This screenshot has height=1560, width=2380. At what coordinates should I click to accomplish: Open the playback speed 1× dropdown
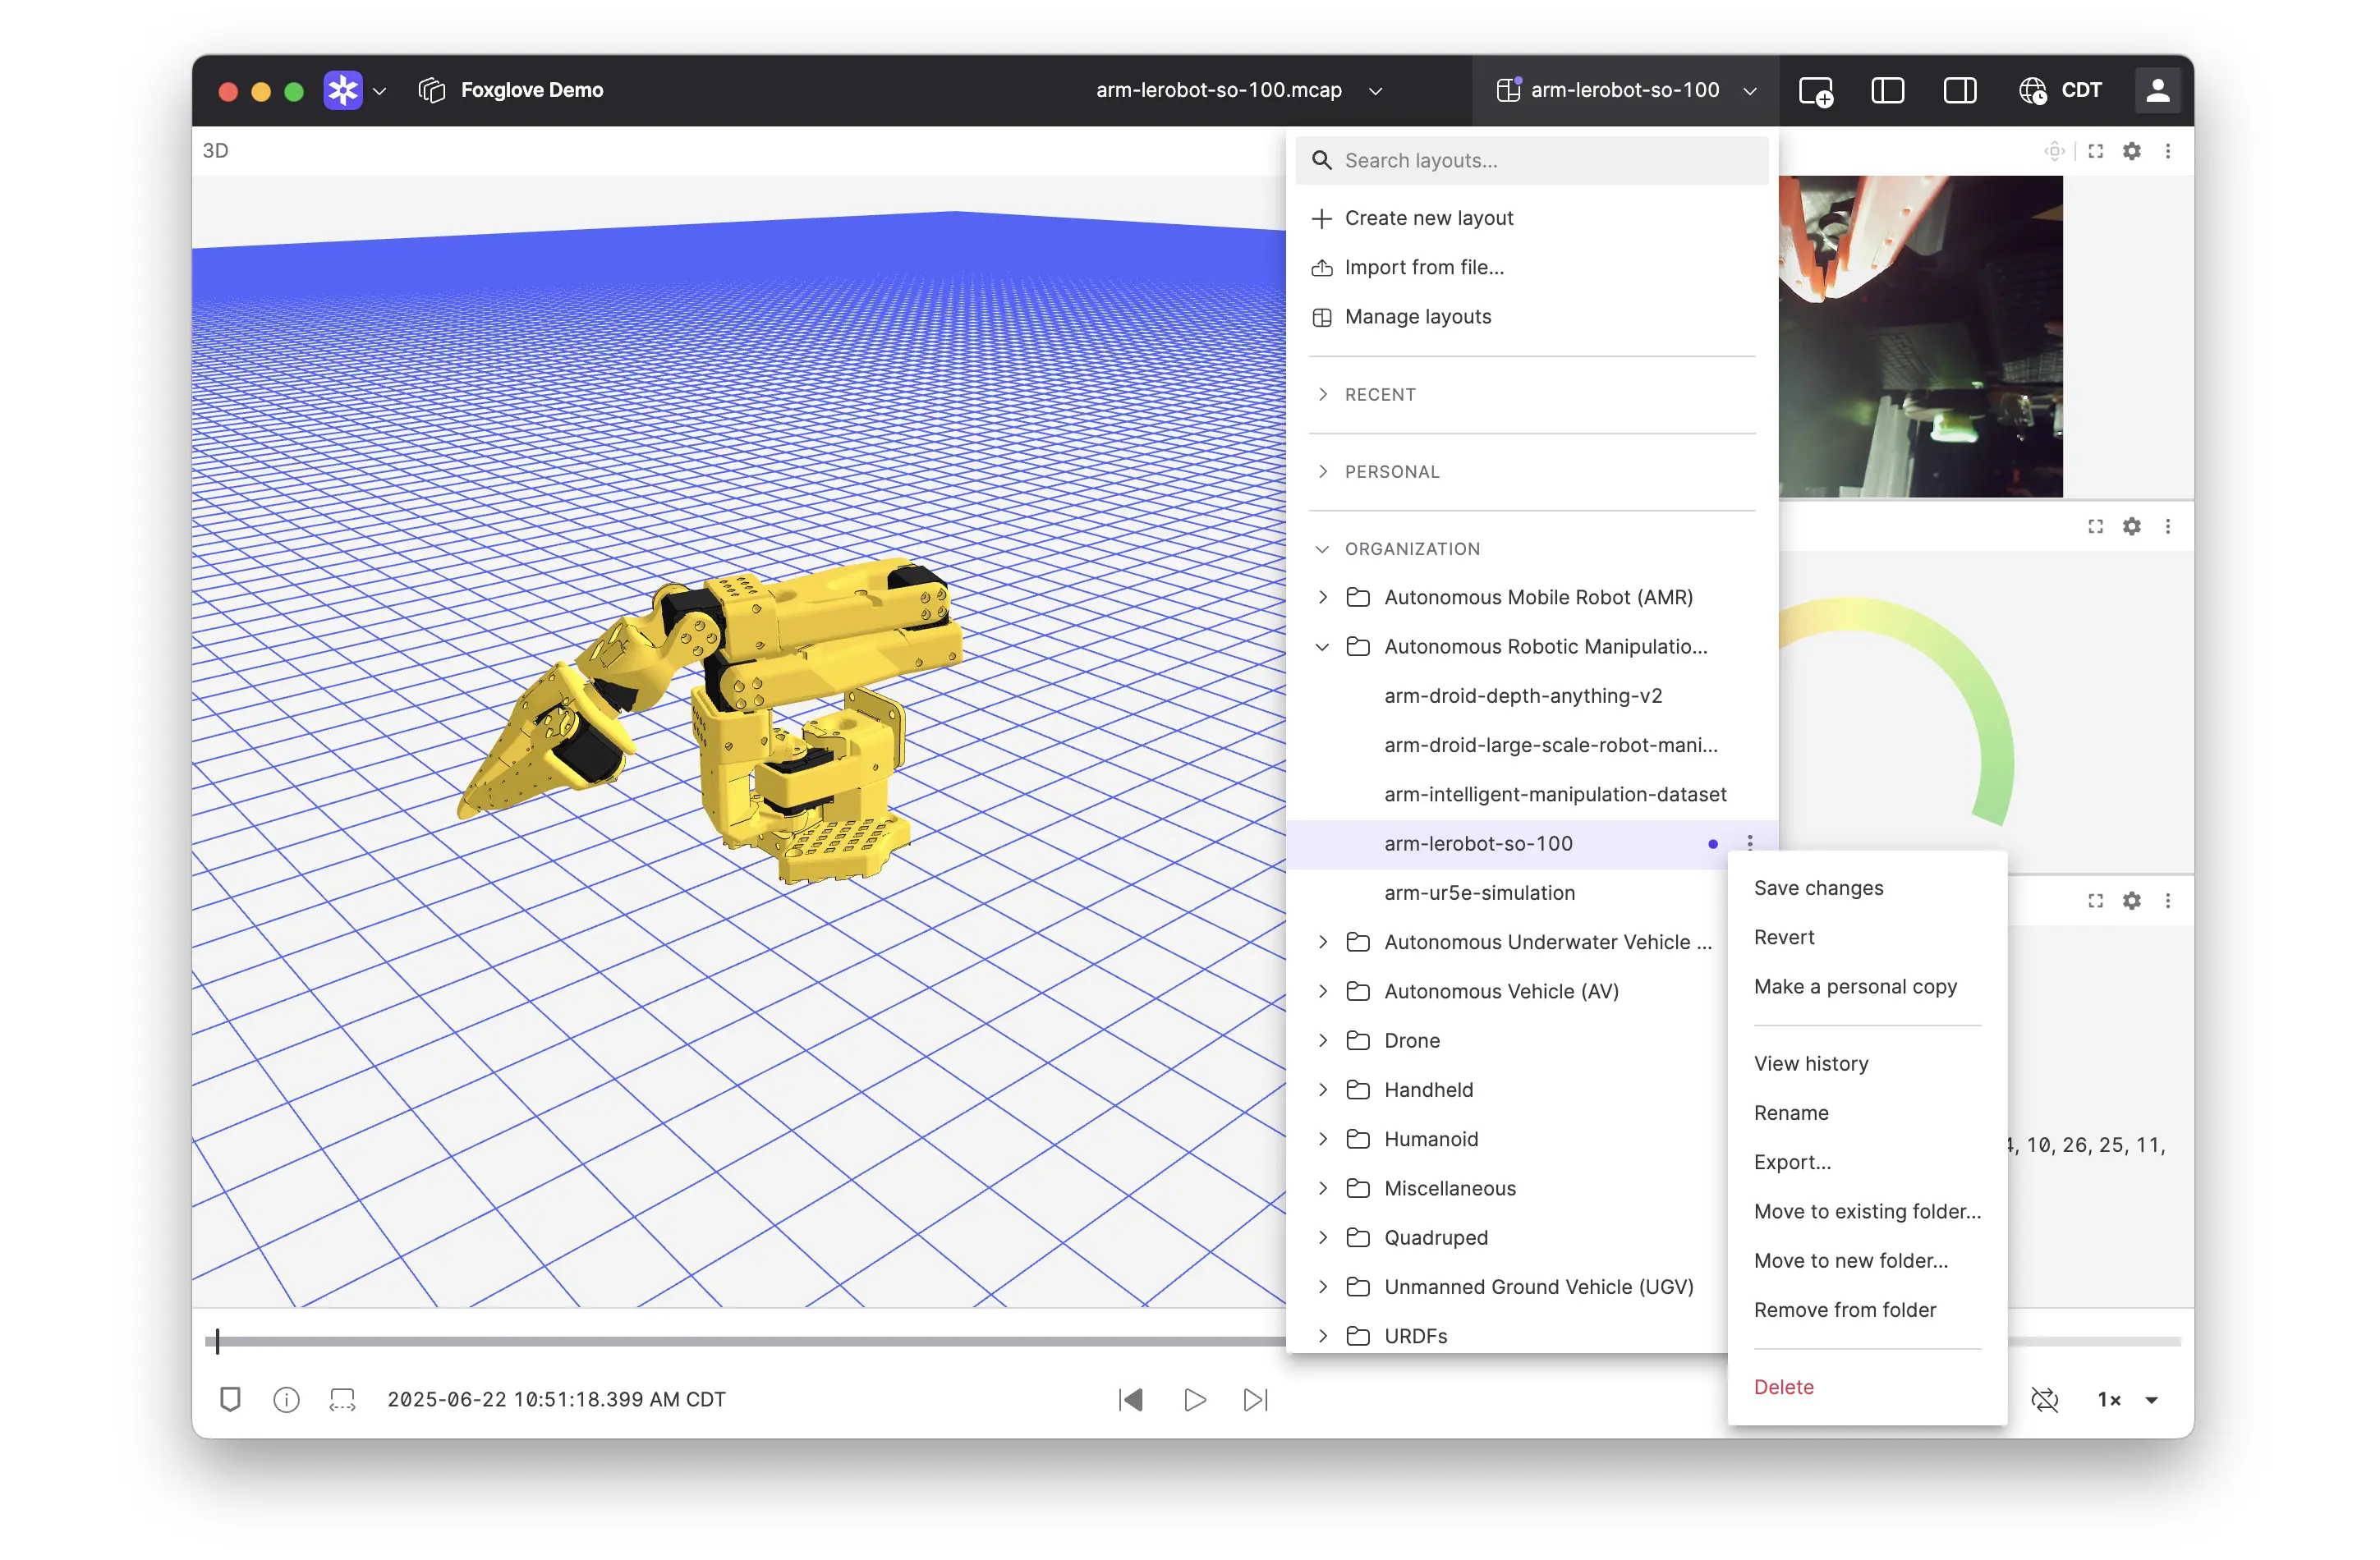2127,1399
